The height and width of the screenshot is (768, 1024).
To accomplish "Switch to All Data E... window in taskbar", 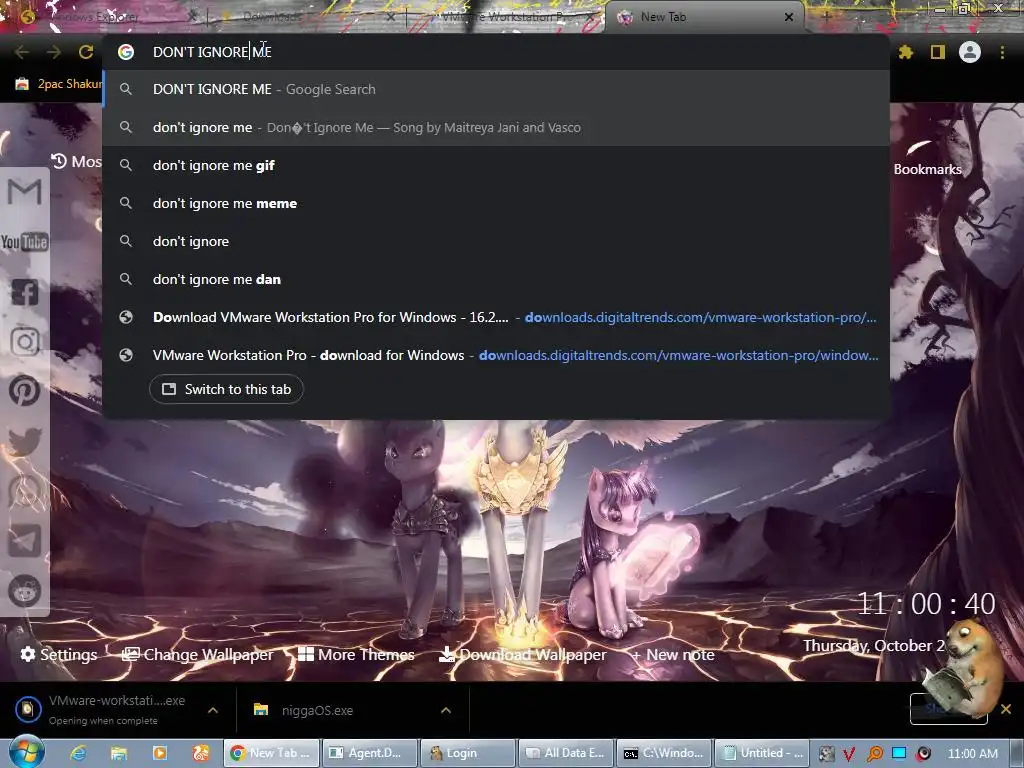I will click(x=566, y=753).
